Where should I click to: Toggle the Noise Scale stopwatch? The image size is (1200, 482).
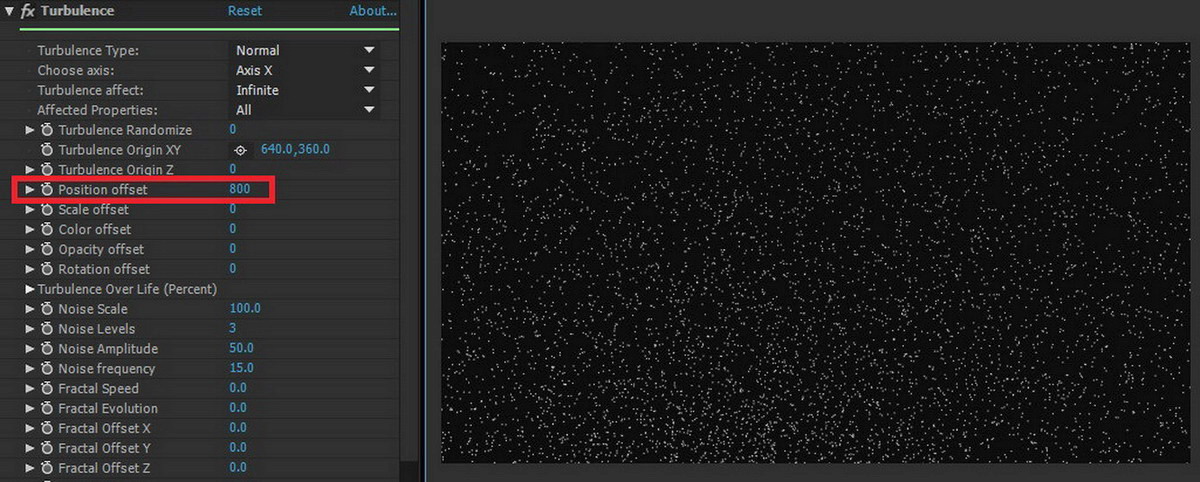[x=47, y=309]
